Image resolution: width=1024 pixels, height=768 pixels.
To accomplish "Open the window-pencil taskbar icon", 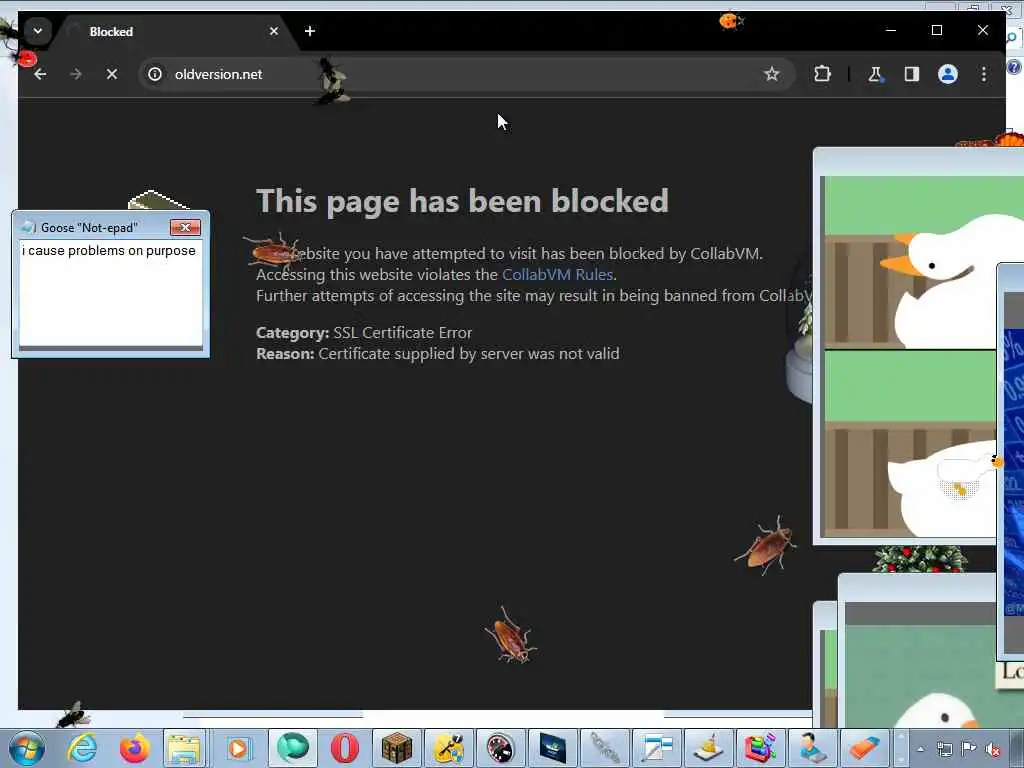I will coord(656,748).
